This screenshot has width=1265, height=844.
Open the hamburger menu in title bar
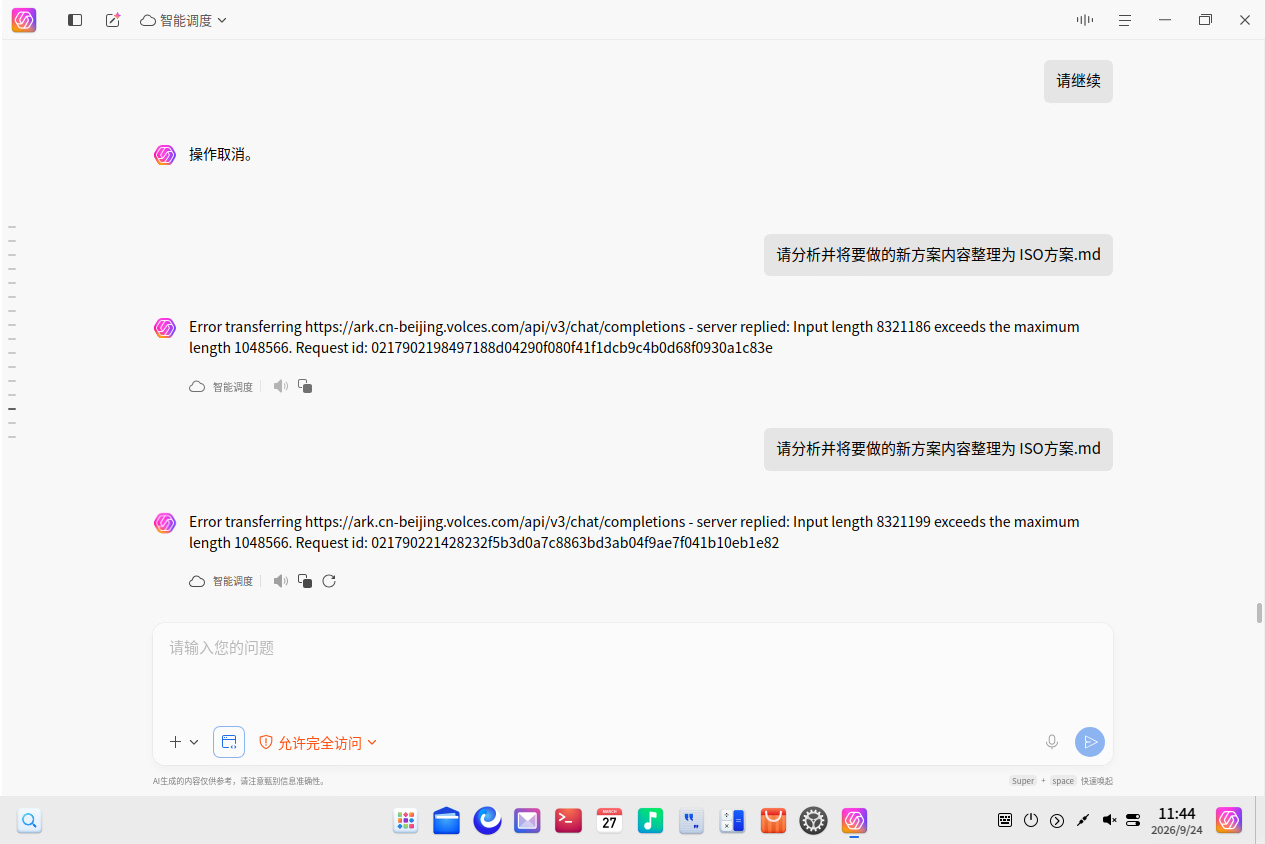click(1125, 20)
